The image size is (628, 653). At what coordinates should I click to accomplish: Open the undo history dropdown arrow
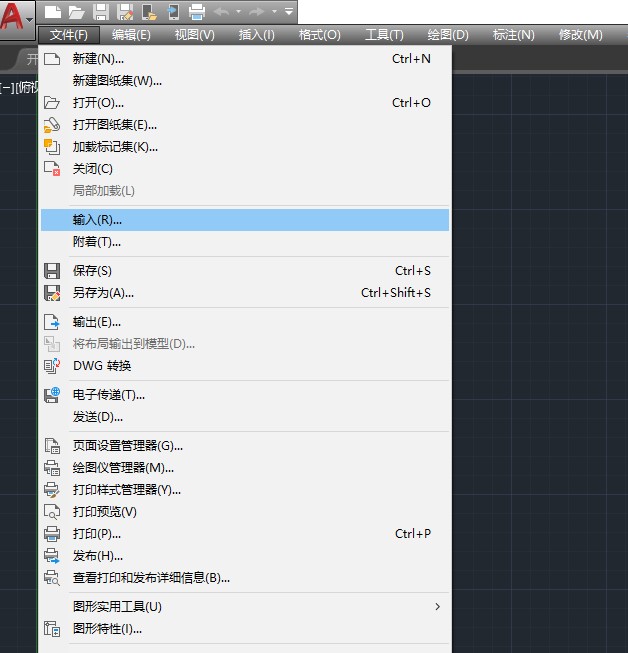tap(239, 12)
